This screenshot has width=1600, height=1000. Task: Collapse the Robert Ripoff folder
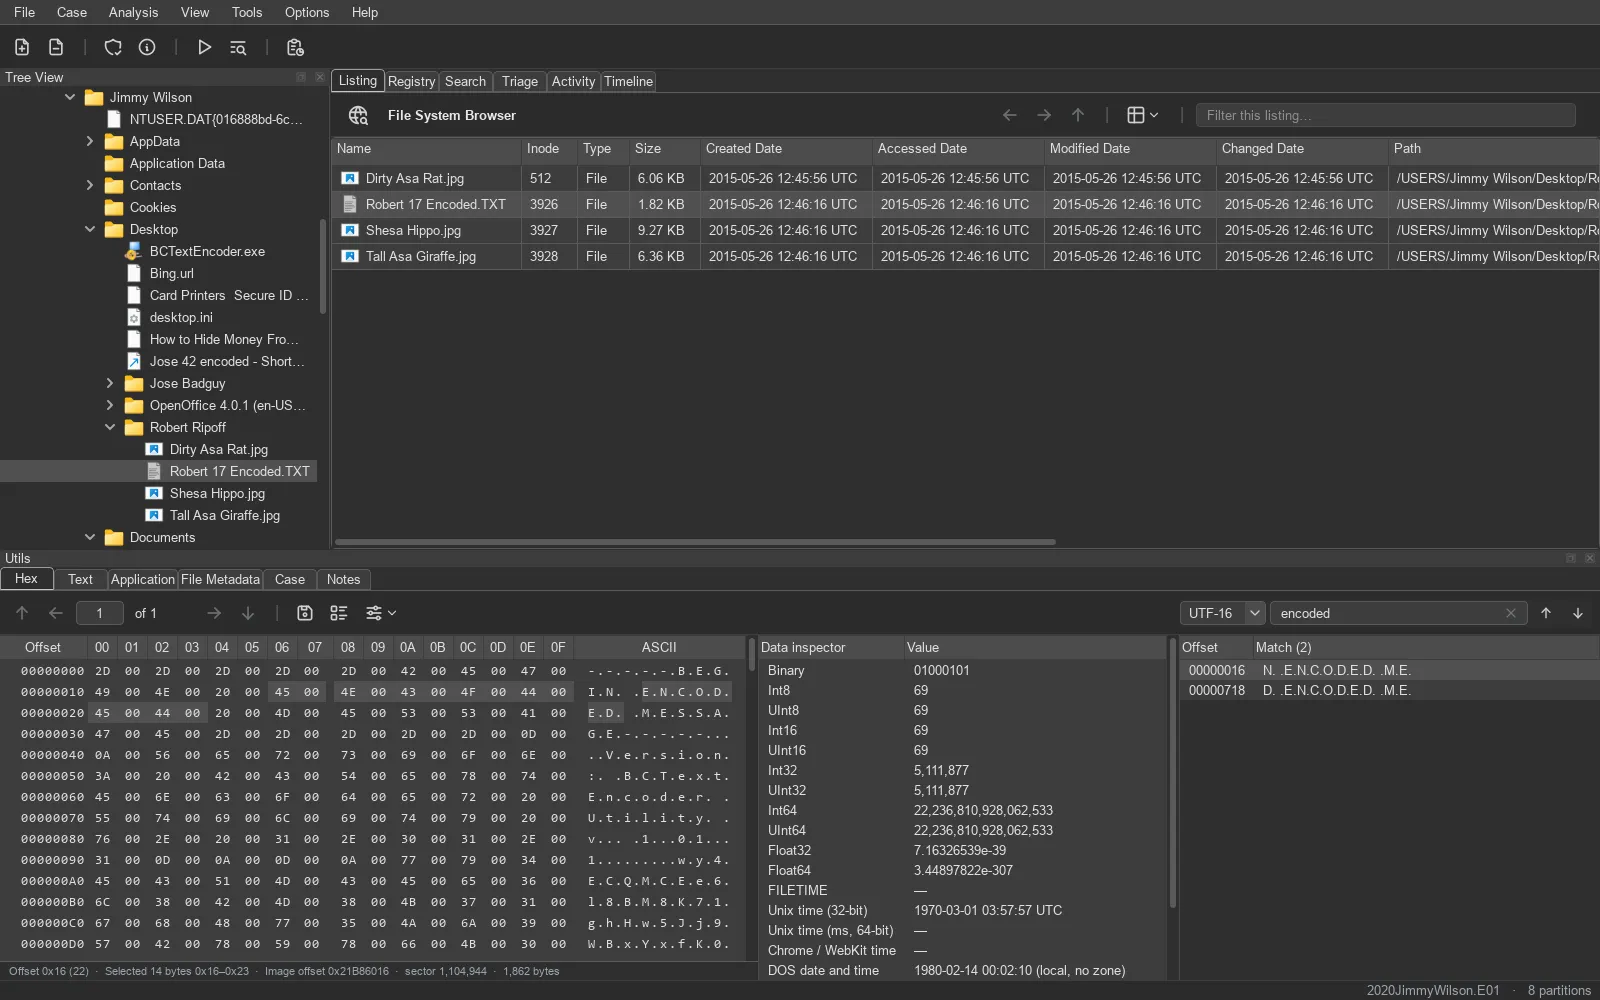point(110,427)
